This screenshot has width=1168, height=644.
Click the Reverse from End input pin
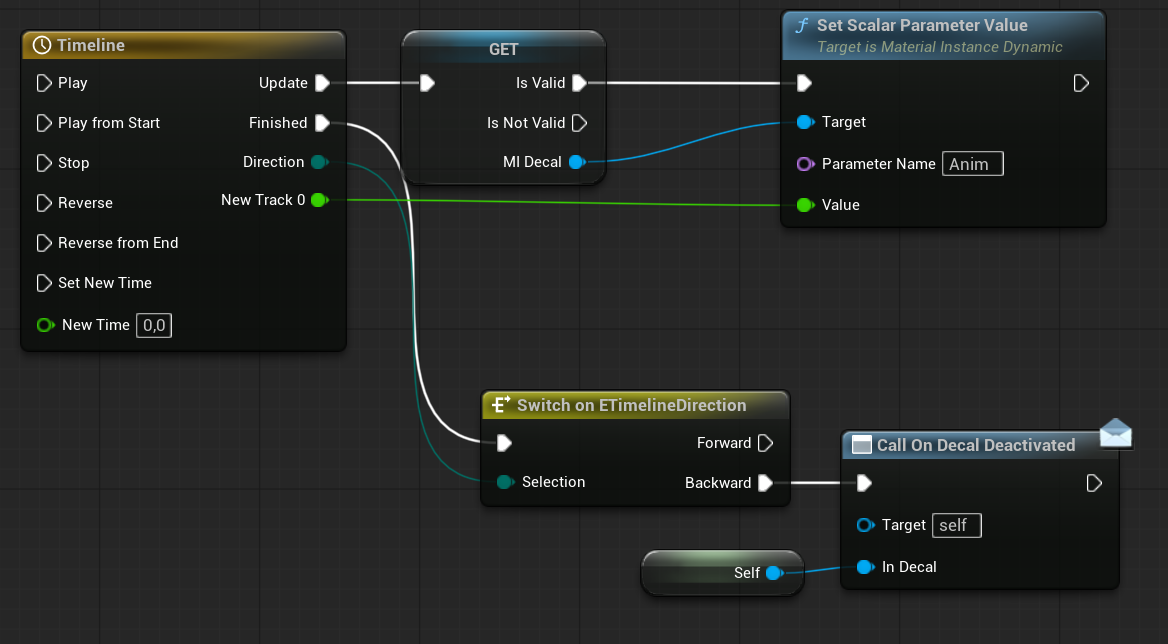click(x=43, y=243)
